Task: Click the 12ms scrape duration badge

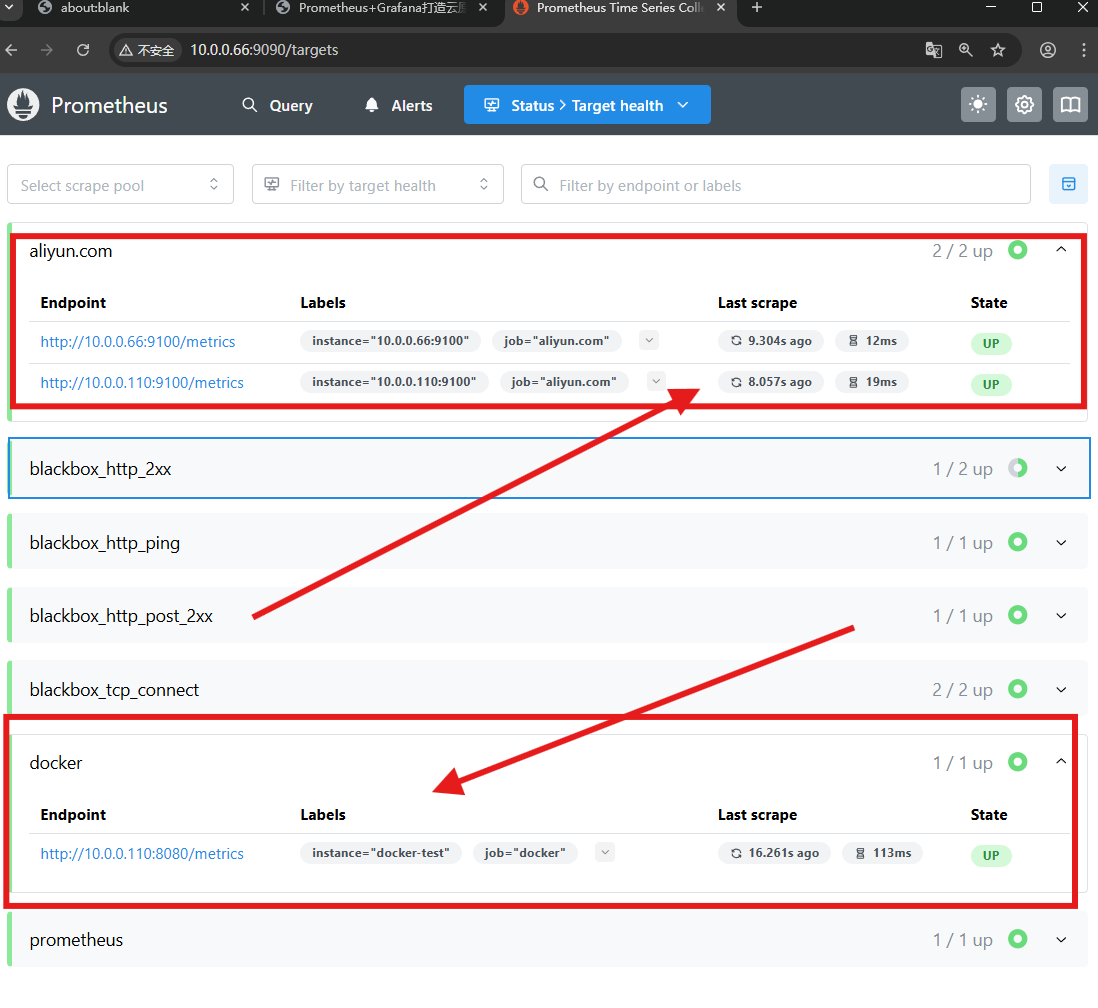Action: pos(873,340)
